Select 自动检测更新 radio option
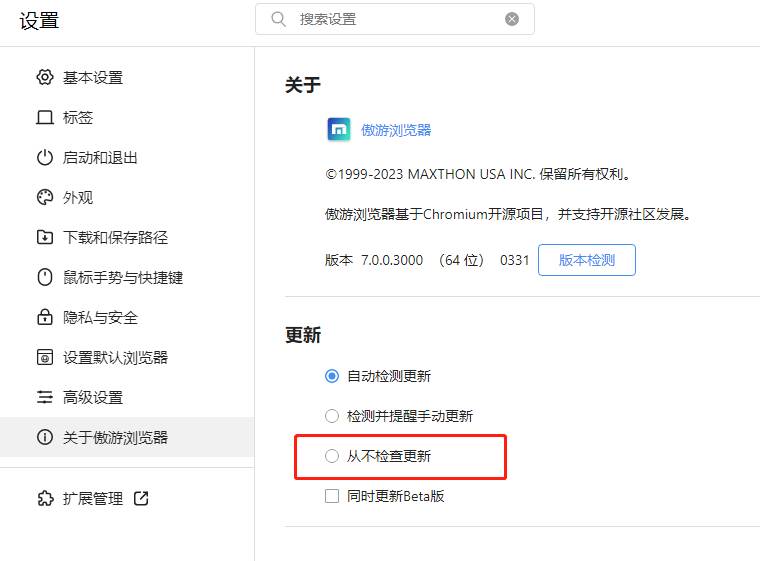Screen dimensions: 760x561 pos(332,376)
